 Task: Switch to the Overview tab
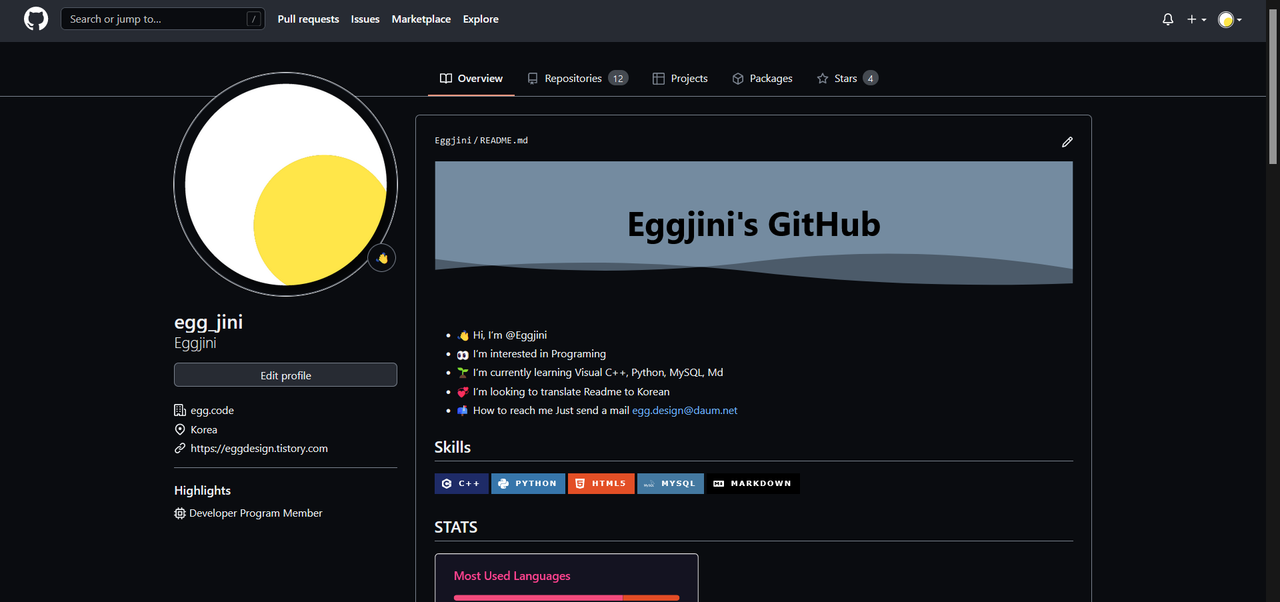coord(471,78)
